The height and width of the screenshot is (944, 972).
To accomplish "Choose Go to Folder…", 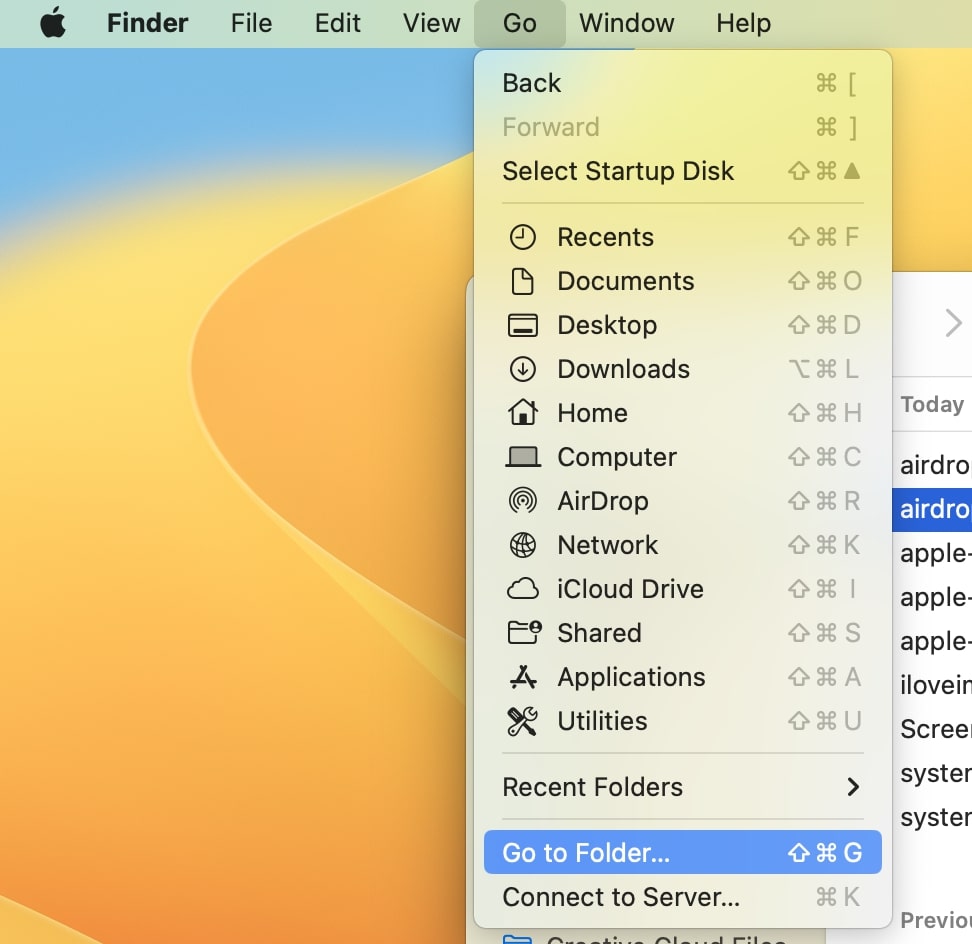I will coord(683,853).
